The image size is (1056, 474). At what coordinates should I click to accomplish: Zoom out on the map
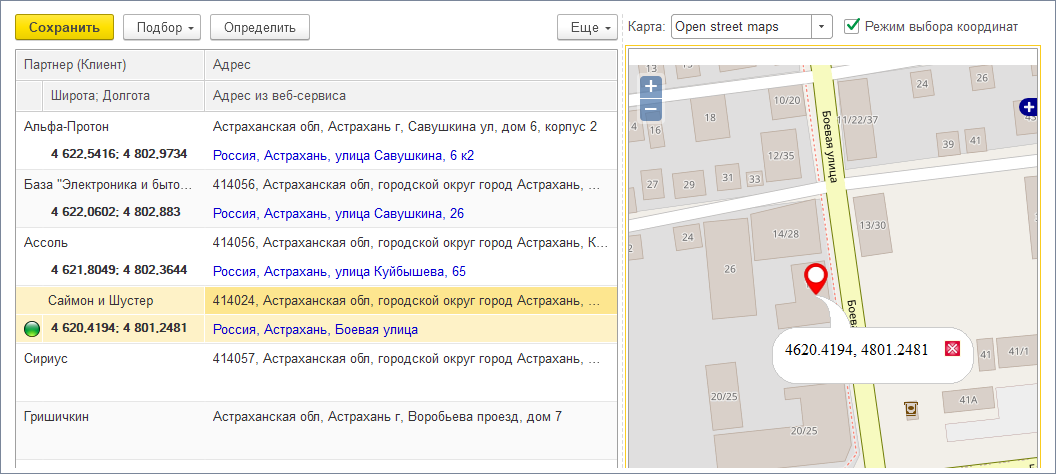[650, 109]
